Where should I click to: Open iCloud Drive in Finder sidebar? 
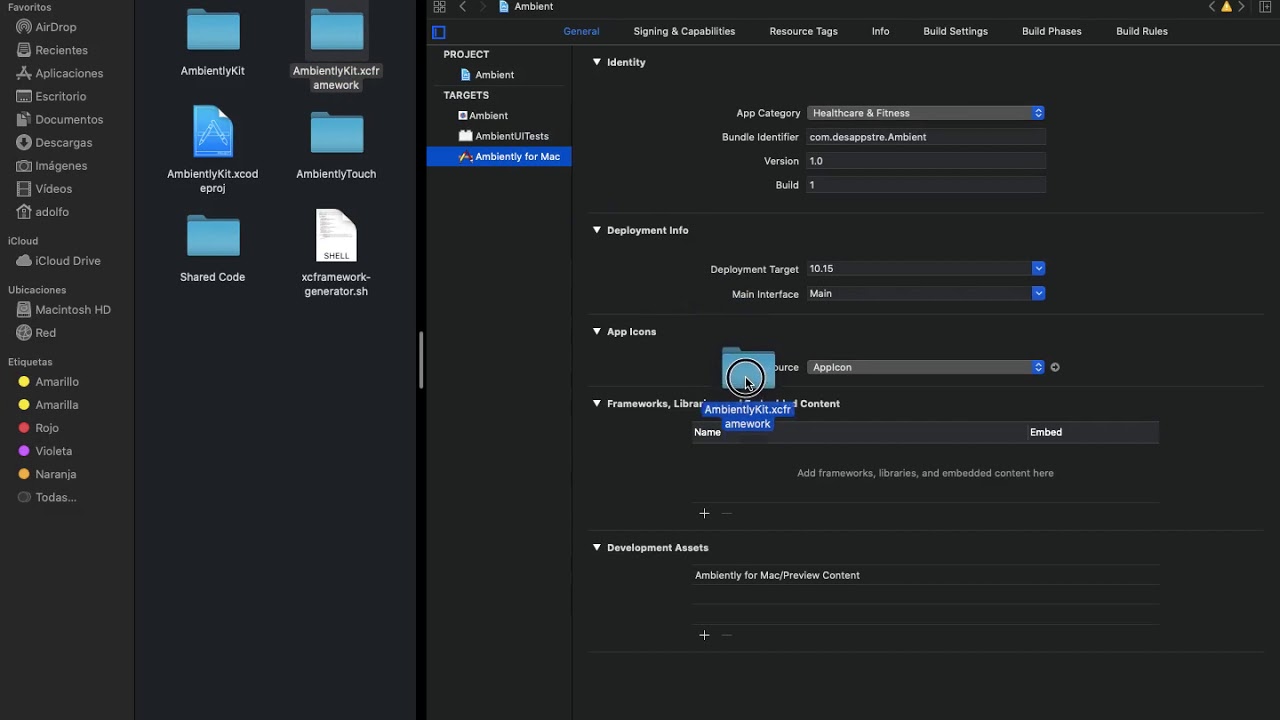[x=59, y=260]
